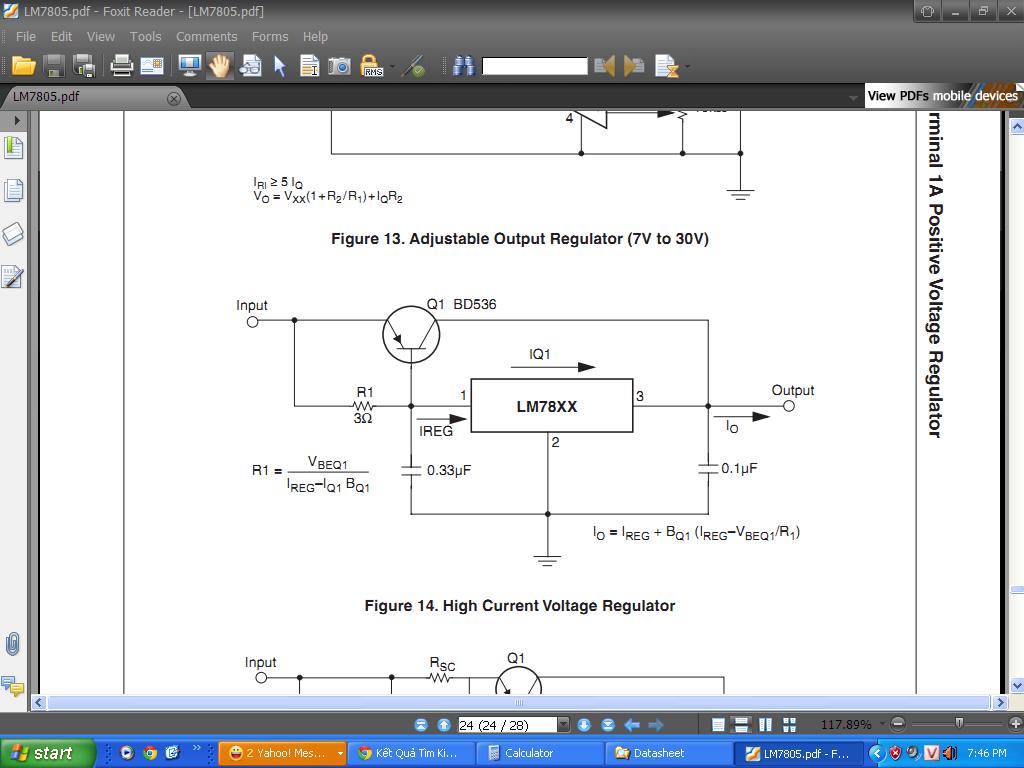The image size is (1024, 768).
Task: Click the Windows start button
Action: pos(47,753)
